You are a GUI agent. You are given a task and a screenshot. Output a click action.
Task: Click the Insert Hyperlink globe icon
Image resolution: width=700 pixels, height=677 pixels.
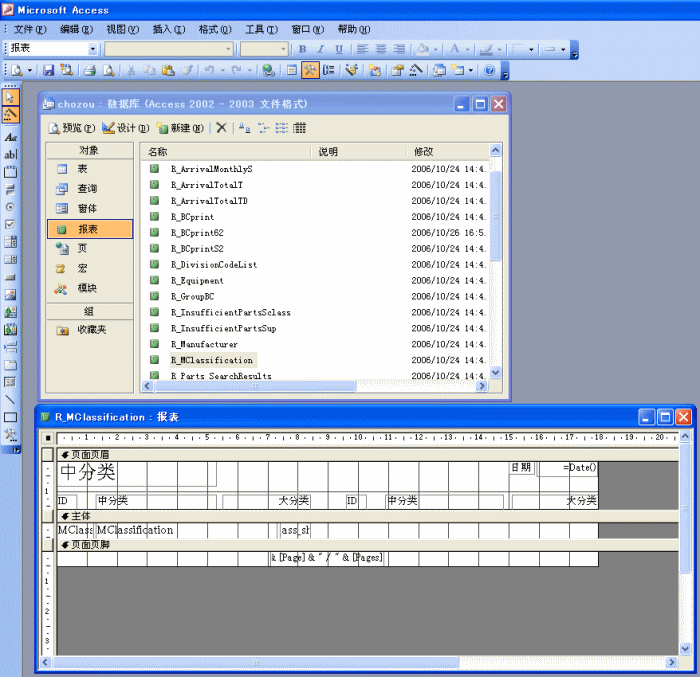(268, 70)
